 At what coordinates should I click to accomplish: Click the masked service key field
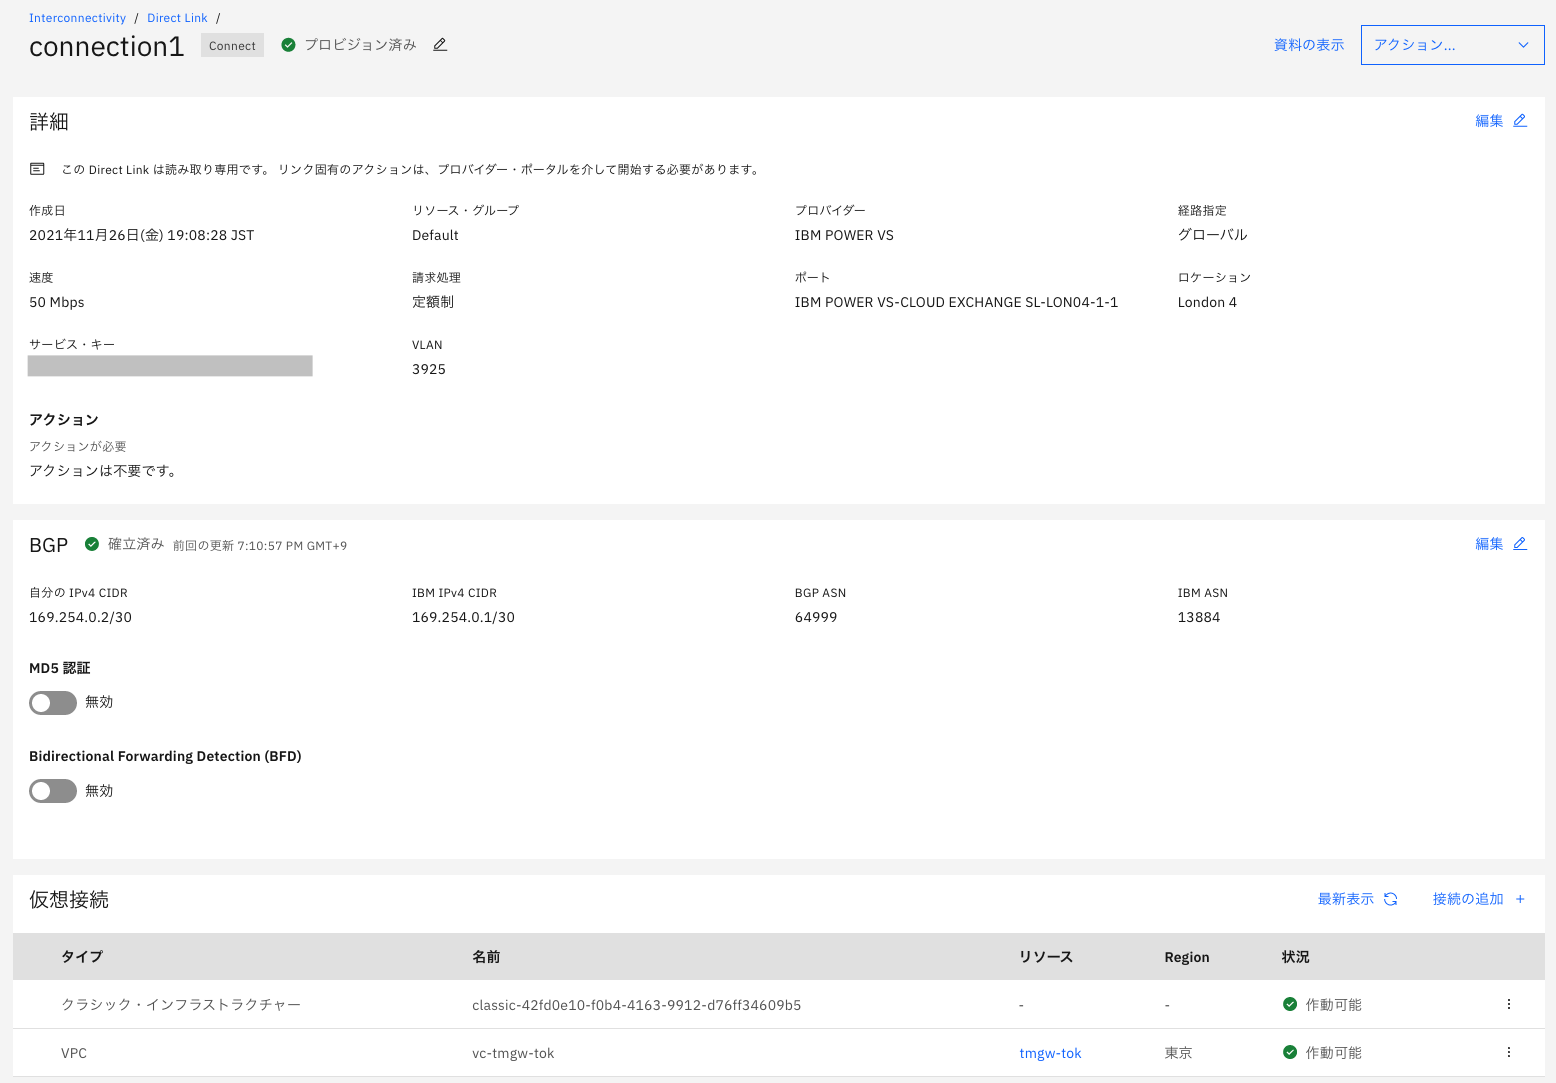click(170, 366)
